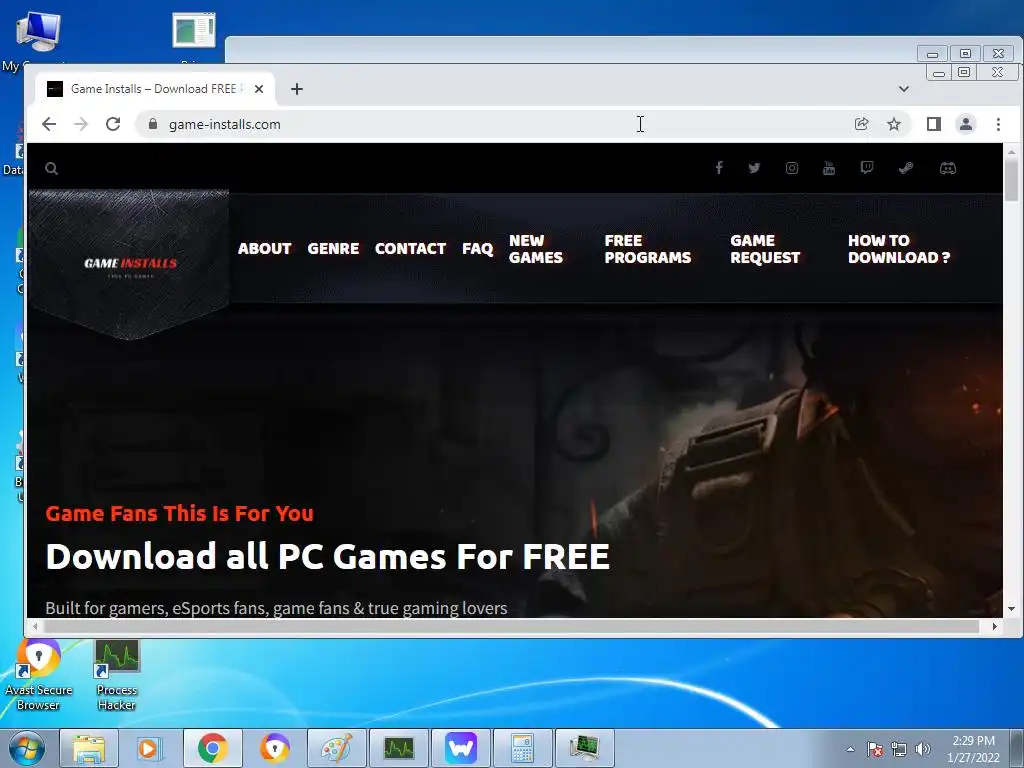Close the Game Installs tab
The width and height of the screenshot is (1024, 768).
tap(259, 89)
